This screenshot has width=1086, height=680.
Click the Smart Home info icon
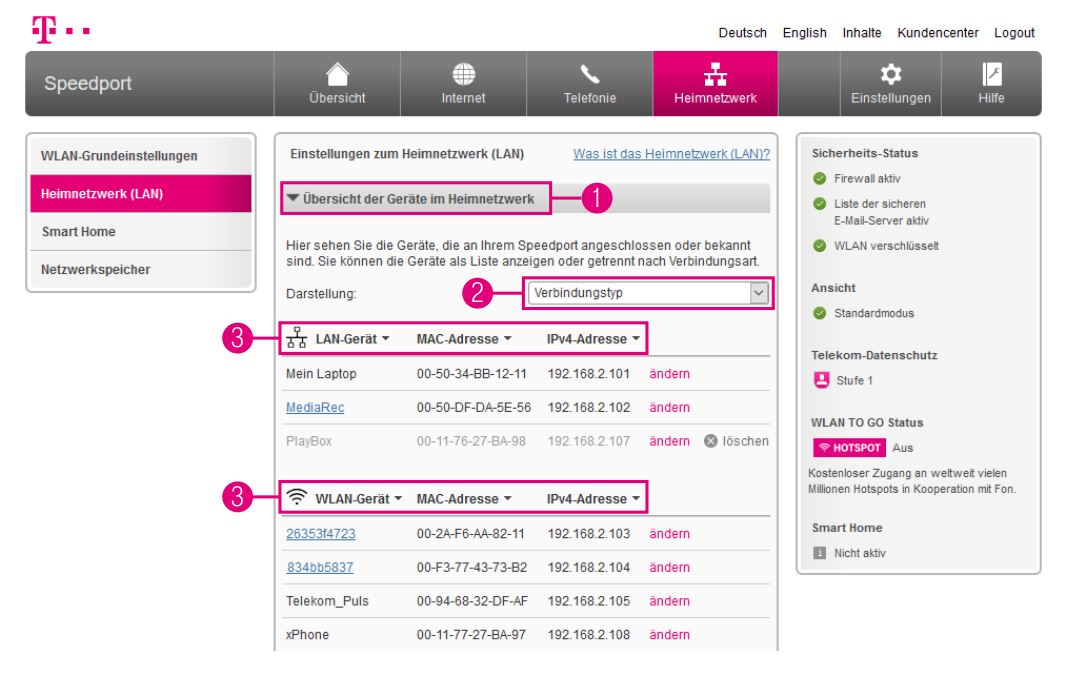(819, 553)
